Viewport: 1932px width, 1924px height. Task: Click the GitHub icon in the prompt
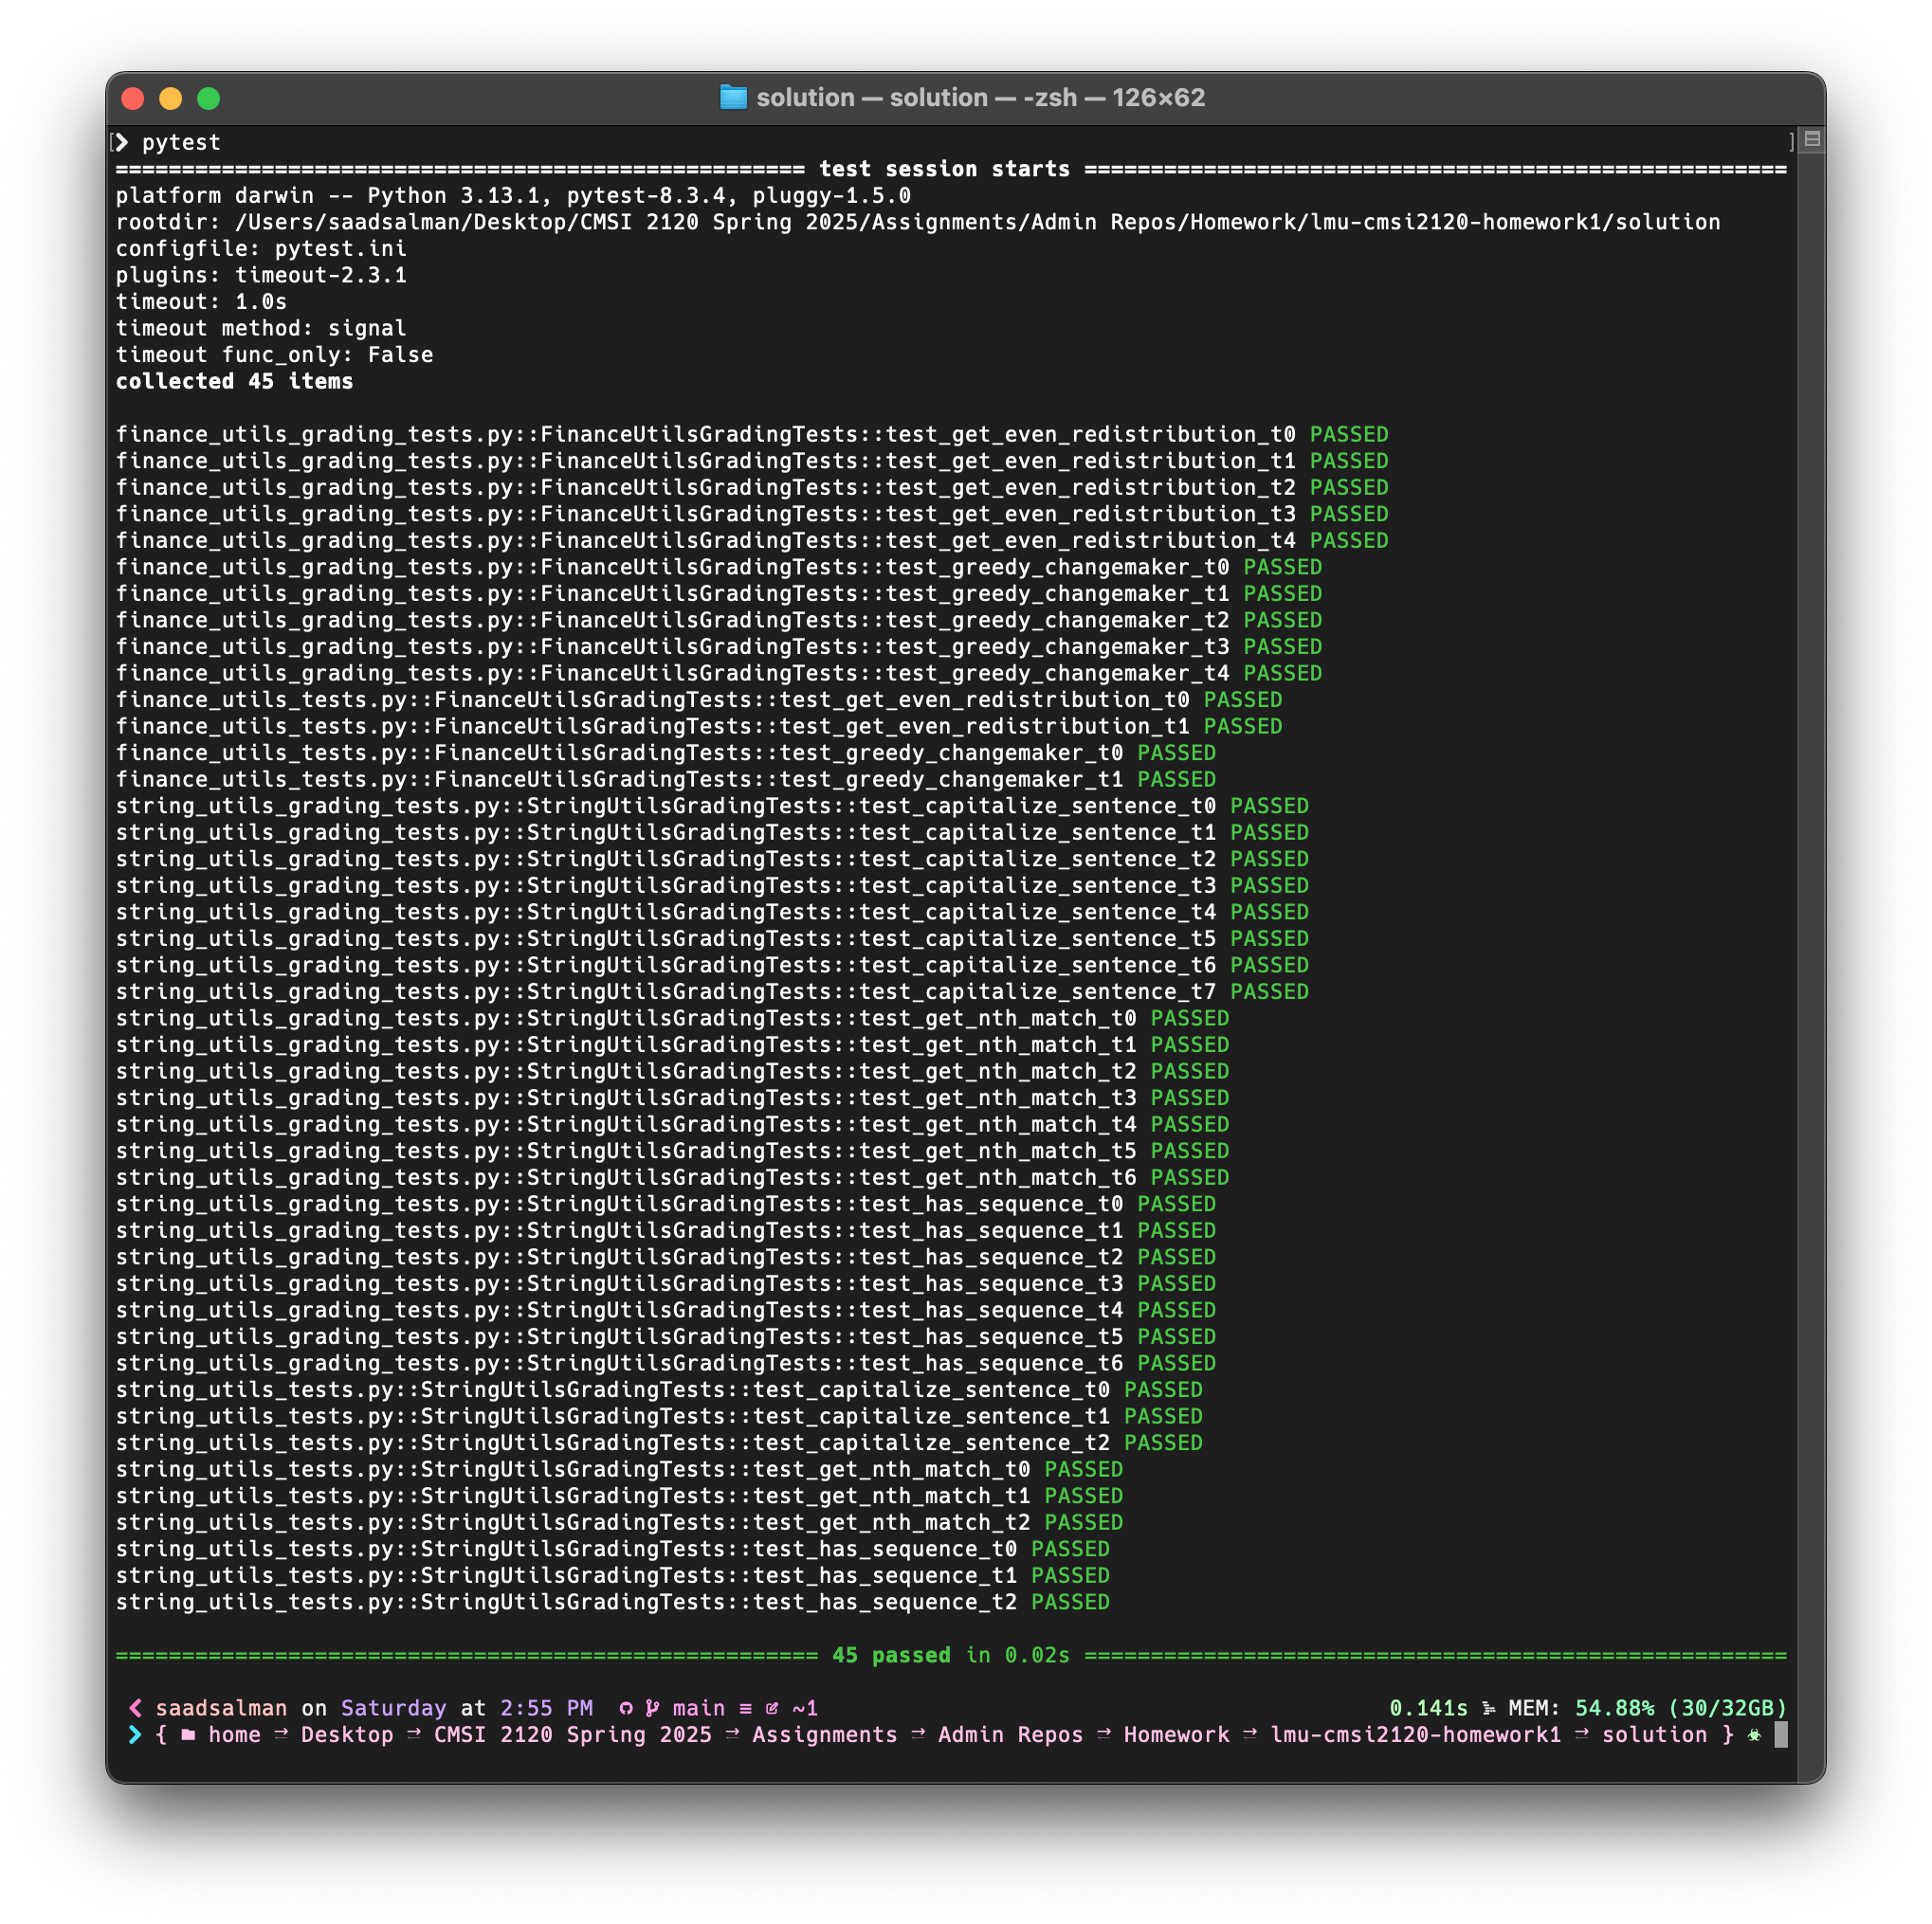click(x=626, y=1708)
